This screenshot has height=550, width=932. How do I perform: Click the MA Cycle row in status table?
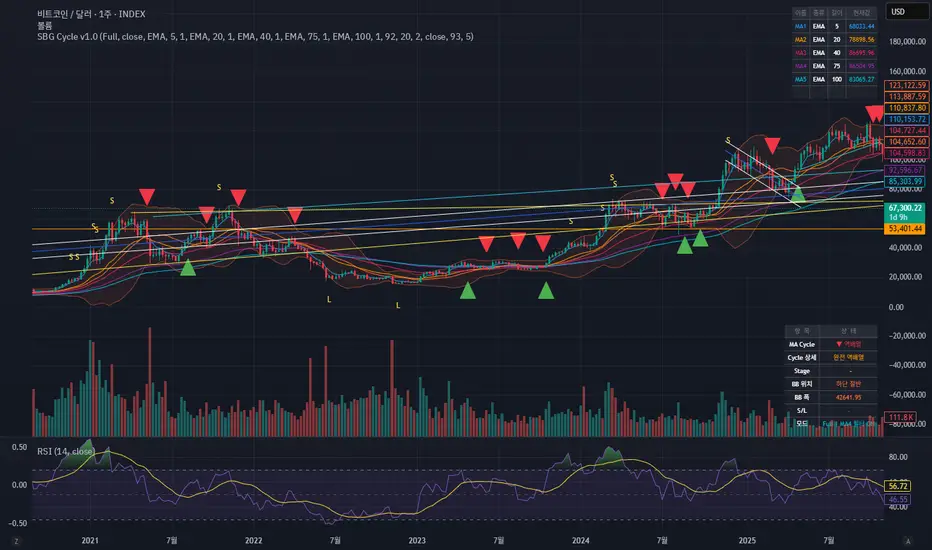tap(831, 344)
